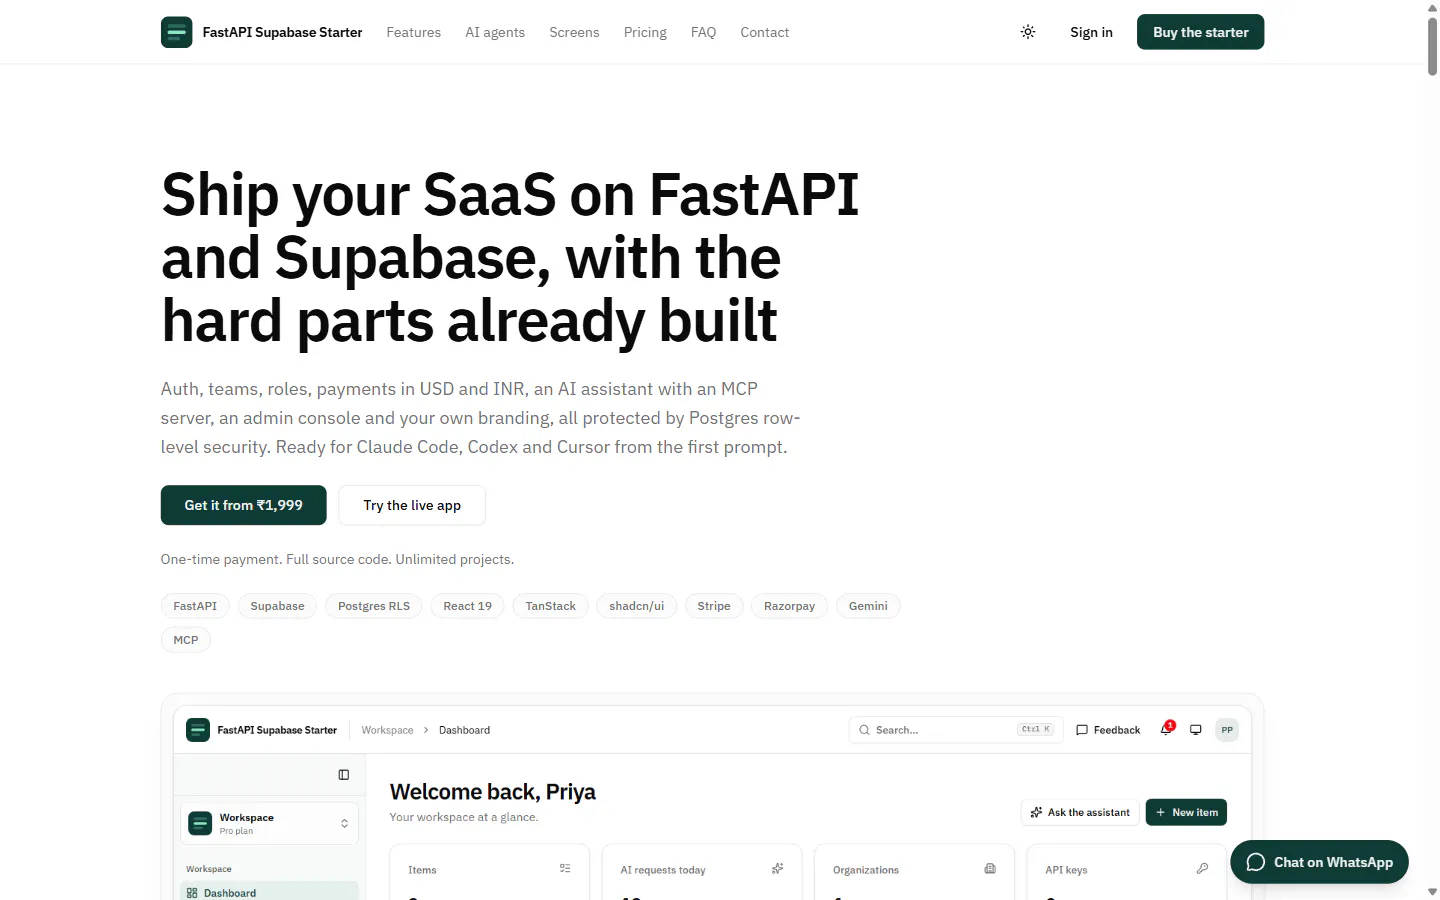
Task: Open the notifications bell icon
Action: (x=1166, y=729)
